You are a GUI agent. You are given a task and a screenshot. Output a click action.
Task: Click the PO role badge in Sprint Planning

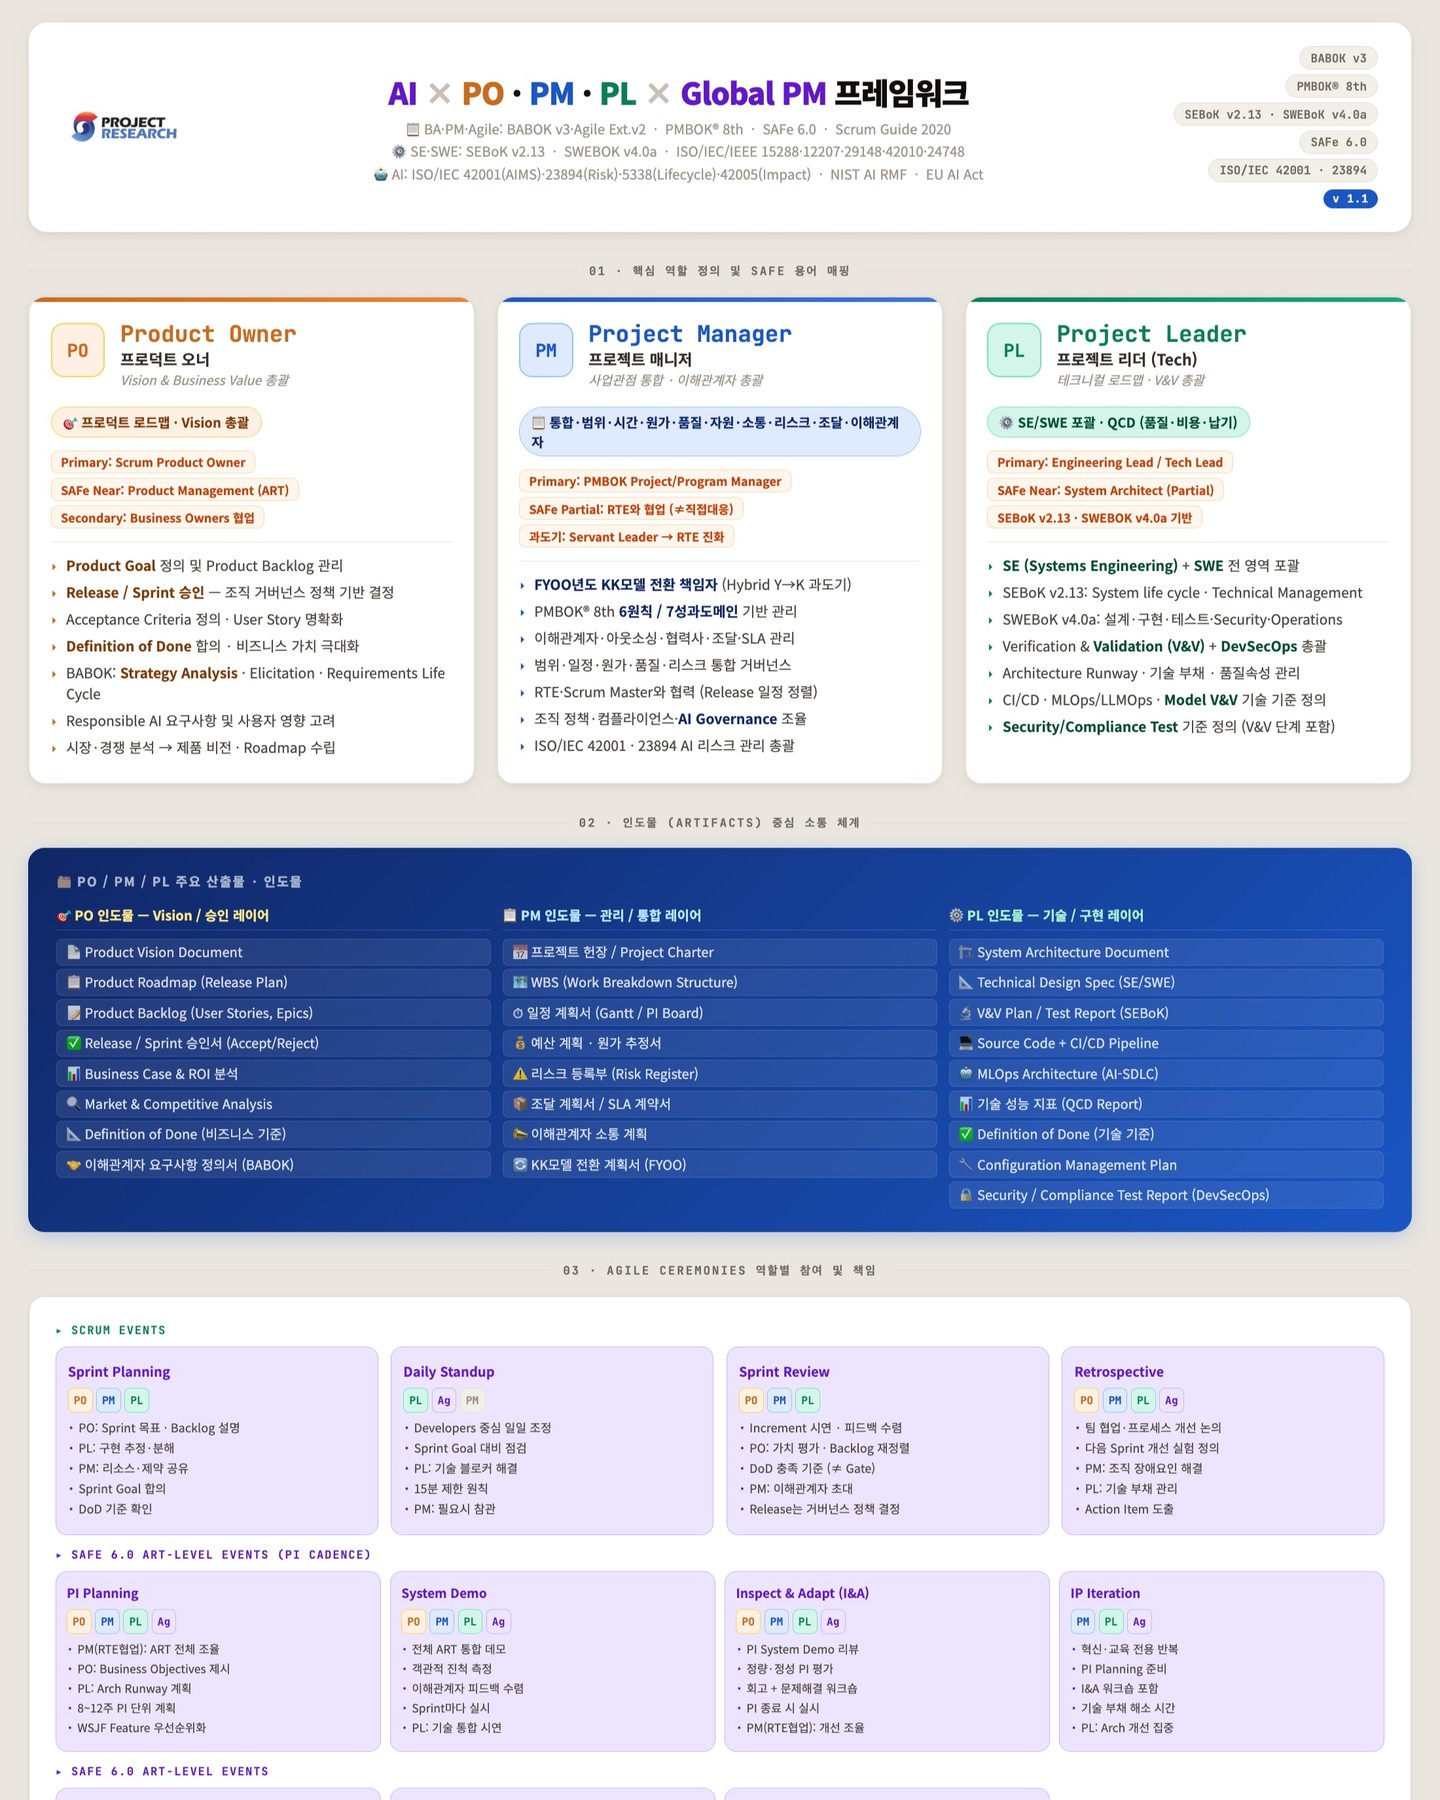80,1400
